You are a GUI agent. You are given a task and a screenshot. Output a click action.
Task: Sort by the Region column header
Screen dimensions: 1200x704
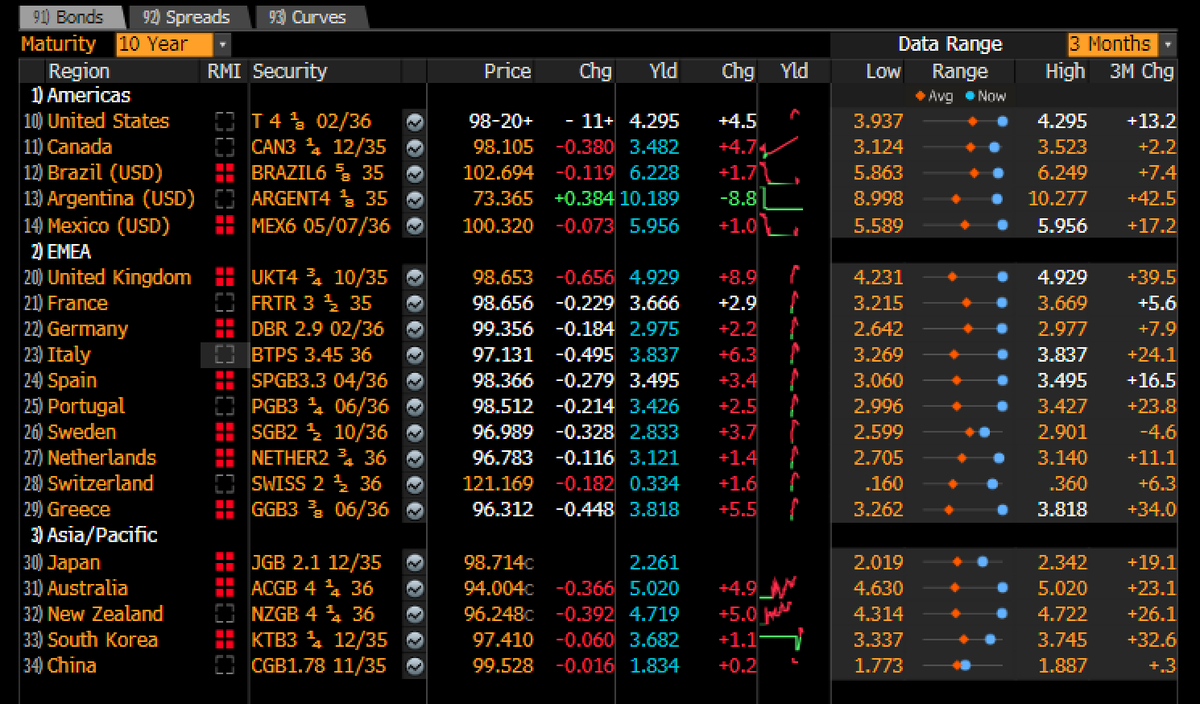(79, 71)
